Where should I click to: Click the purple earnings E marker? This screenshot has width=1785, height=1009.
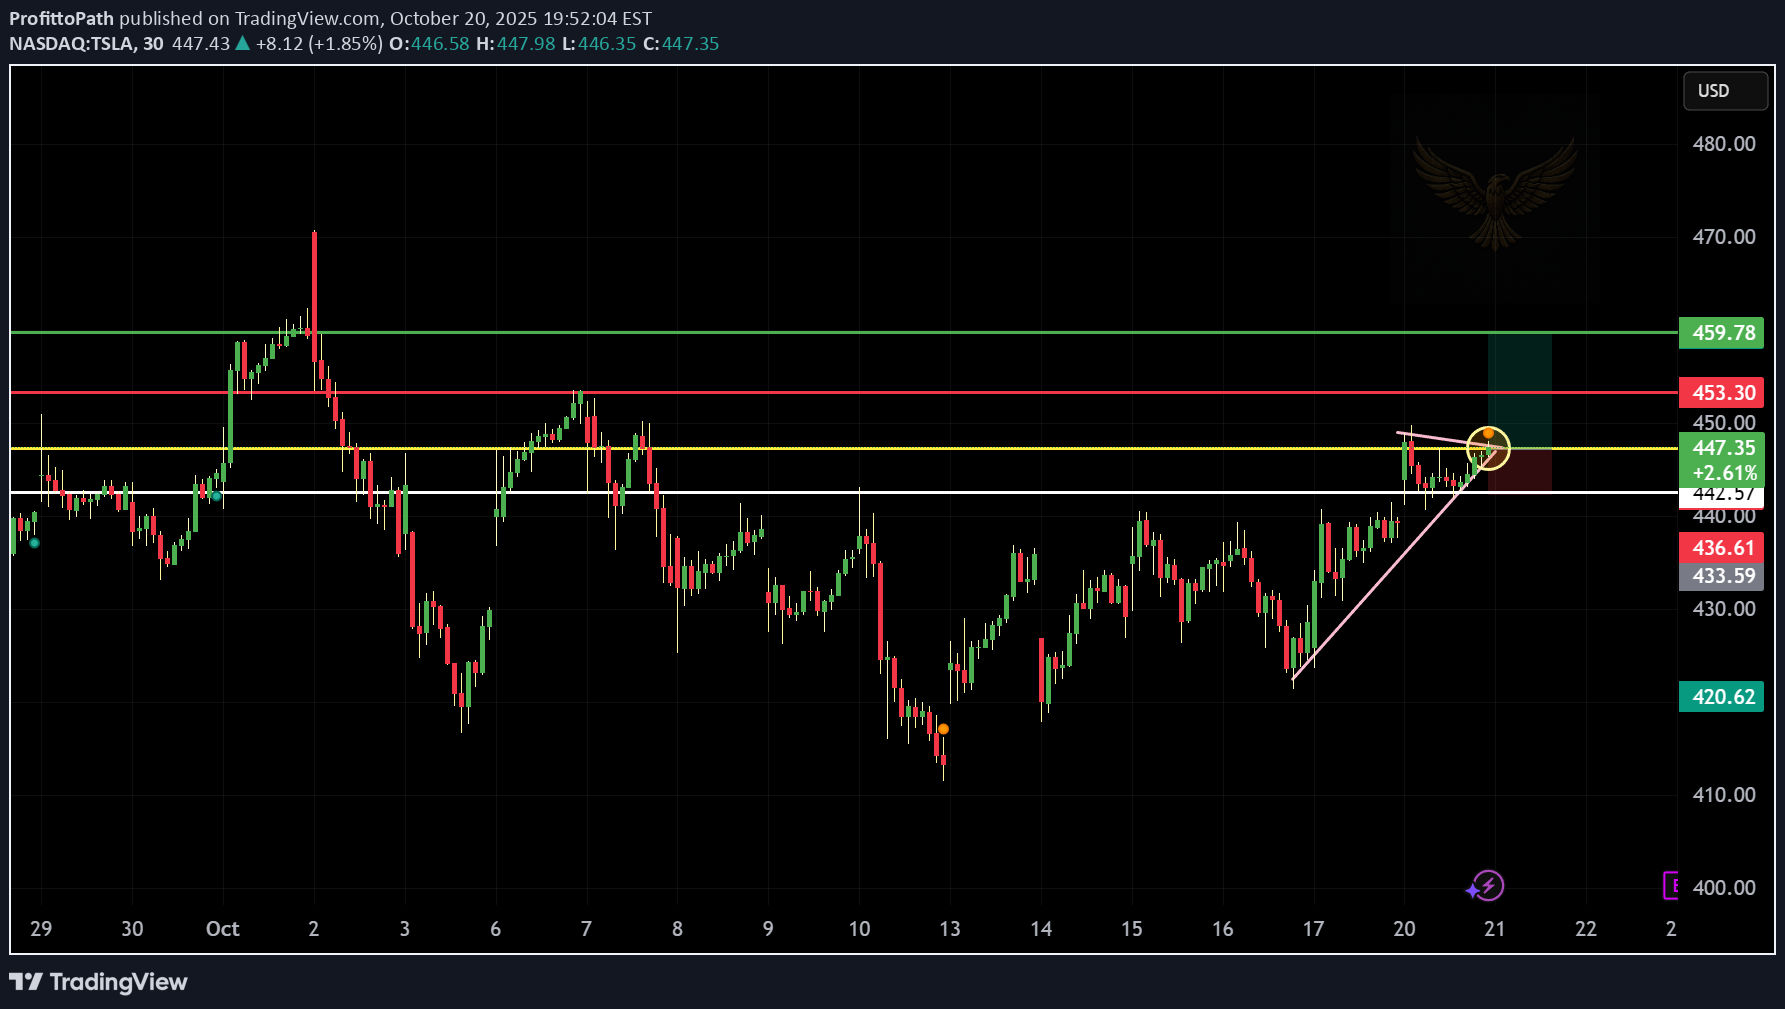click(1671, 885)
